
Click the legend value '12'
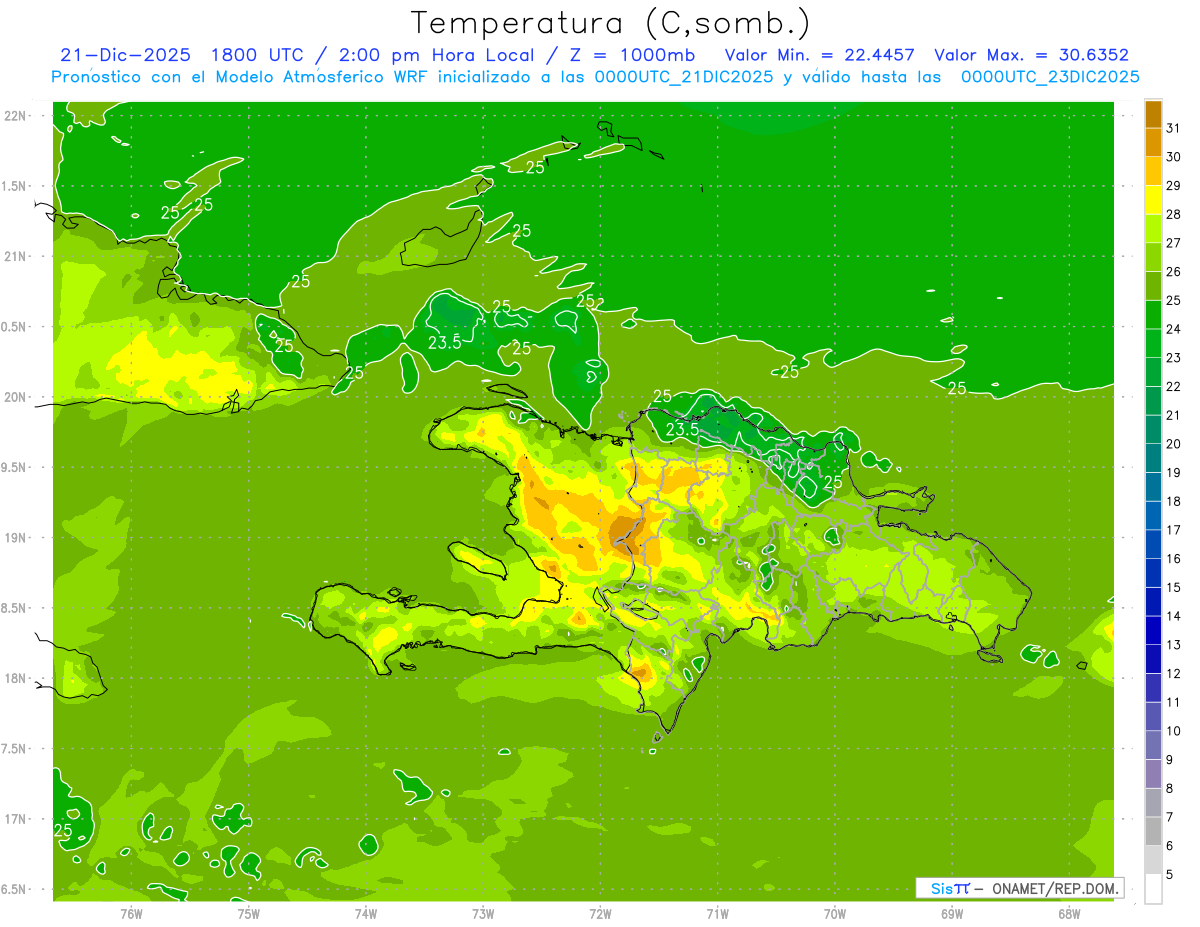(x=1174, y=674)
